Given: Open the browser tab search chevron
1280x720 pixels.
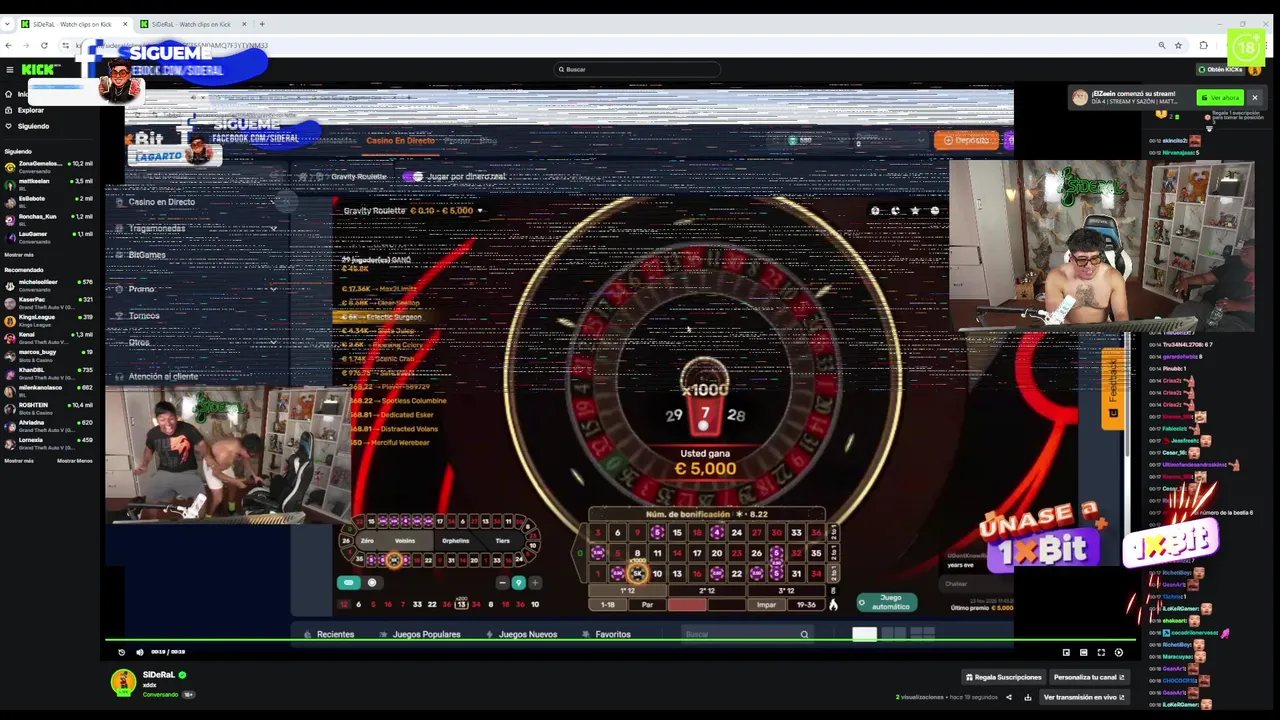Looking at the screenshot, I should [9, 24].
